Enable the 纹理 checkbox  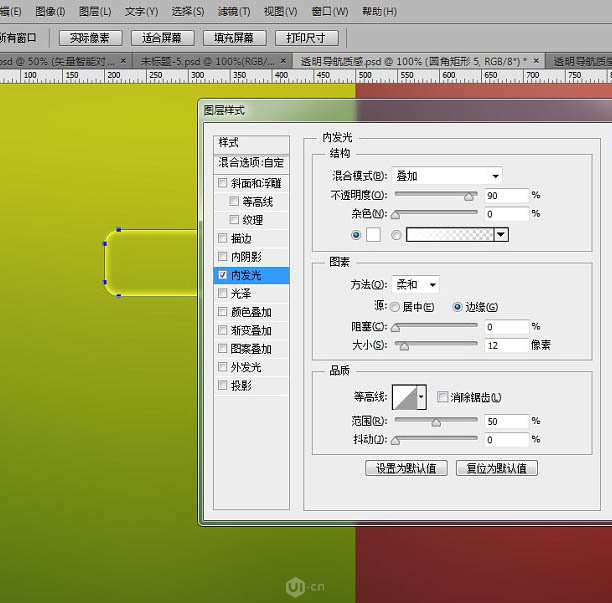234,219
